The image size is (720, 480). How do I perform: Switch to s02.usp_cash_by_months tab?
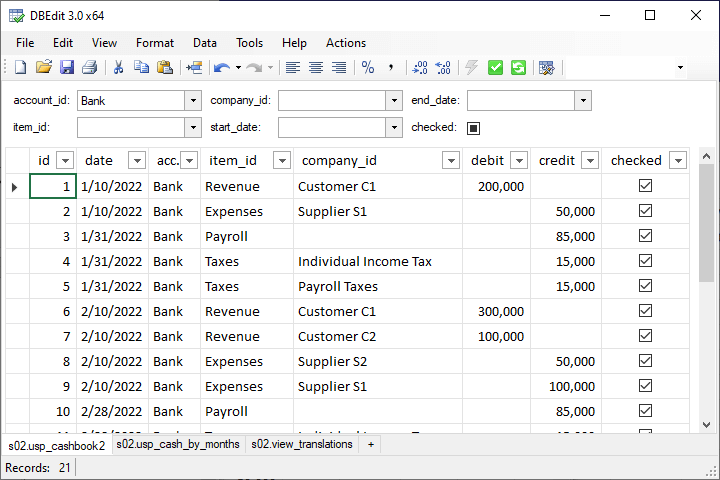click(178, 444)
